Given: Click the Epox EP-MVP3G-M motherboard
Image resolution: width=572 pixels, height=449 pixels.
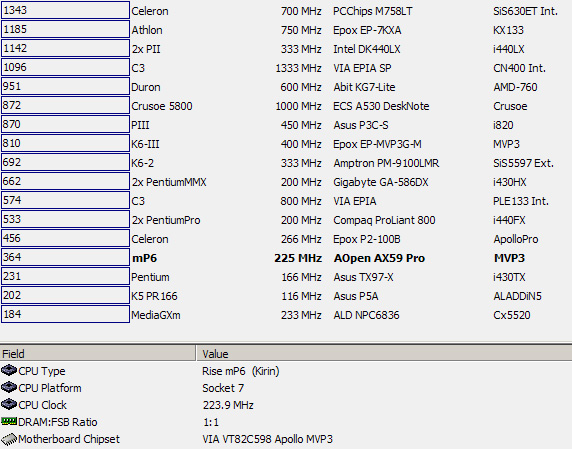Looking at the screenshot, I should pyautogui.click(x=377, y=144).
